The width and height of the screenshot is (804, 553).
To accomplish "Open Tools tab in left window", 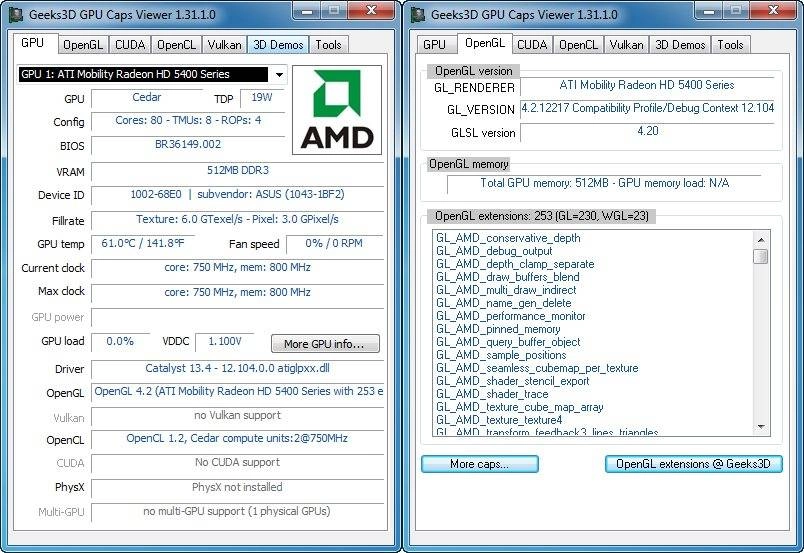I will [x=328, y=45].
